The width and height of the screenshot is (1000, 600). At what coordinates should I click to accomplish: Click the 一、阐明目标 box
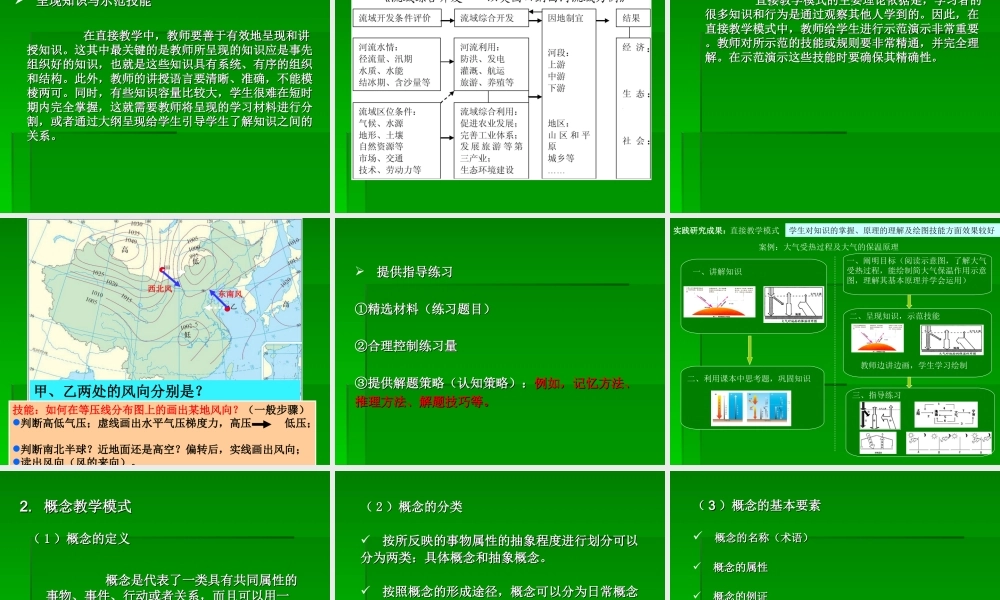tap(917, 272)
